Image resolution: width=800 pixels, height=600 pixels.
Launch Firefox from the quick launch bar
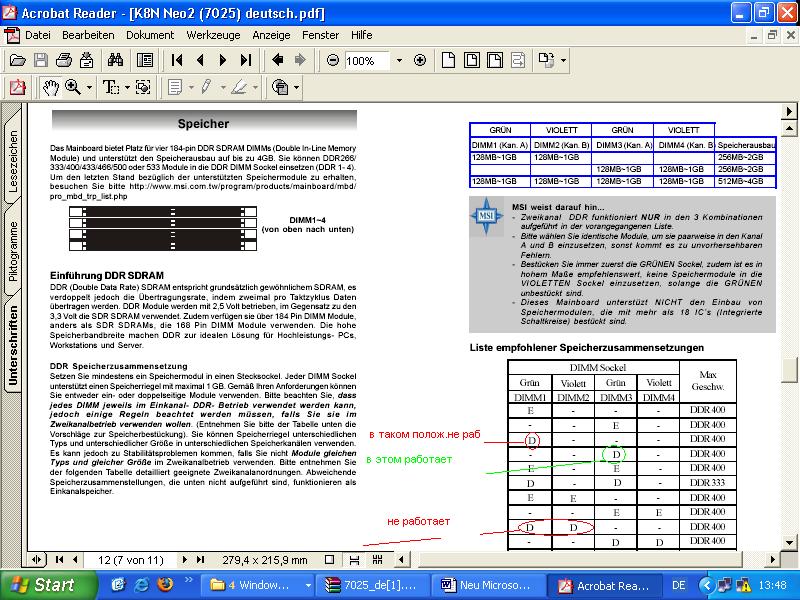[x=165, y=585]
